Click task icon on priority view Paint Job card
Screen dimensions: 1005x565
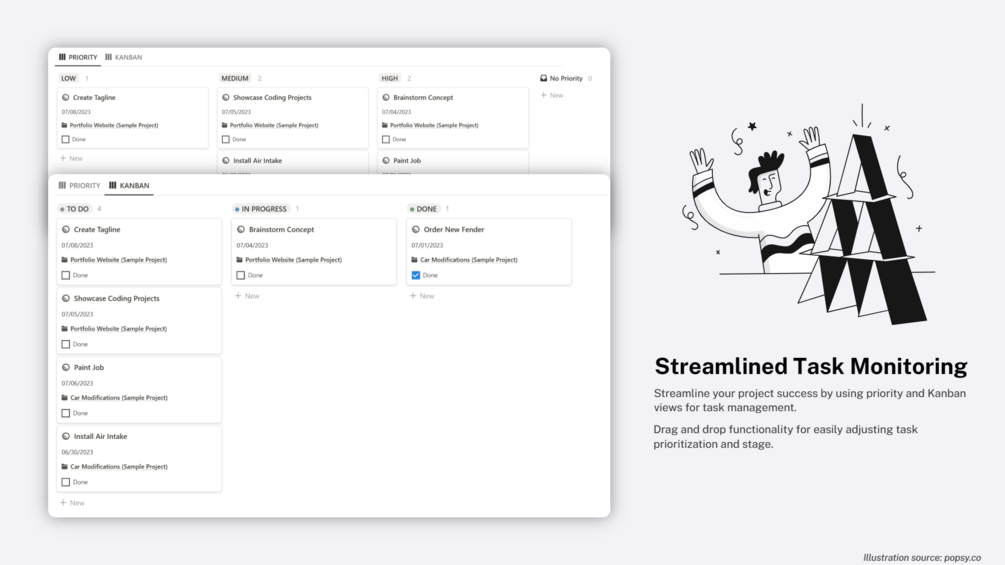coord(386,161)
